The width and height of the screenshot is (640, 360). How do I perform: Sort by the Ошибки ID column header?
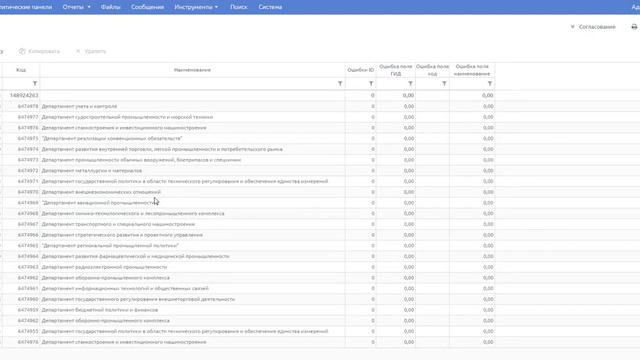(x=360, y=70)
